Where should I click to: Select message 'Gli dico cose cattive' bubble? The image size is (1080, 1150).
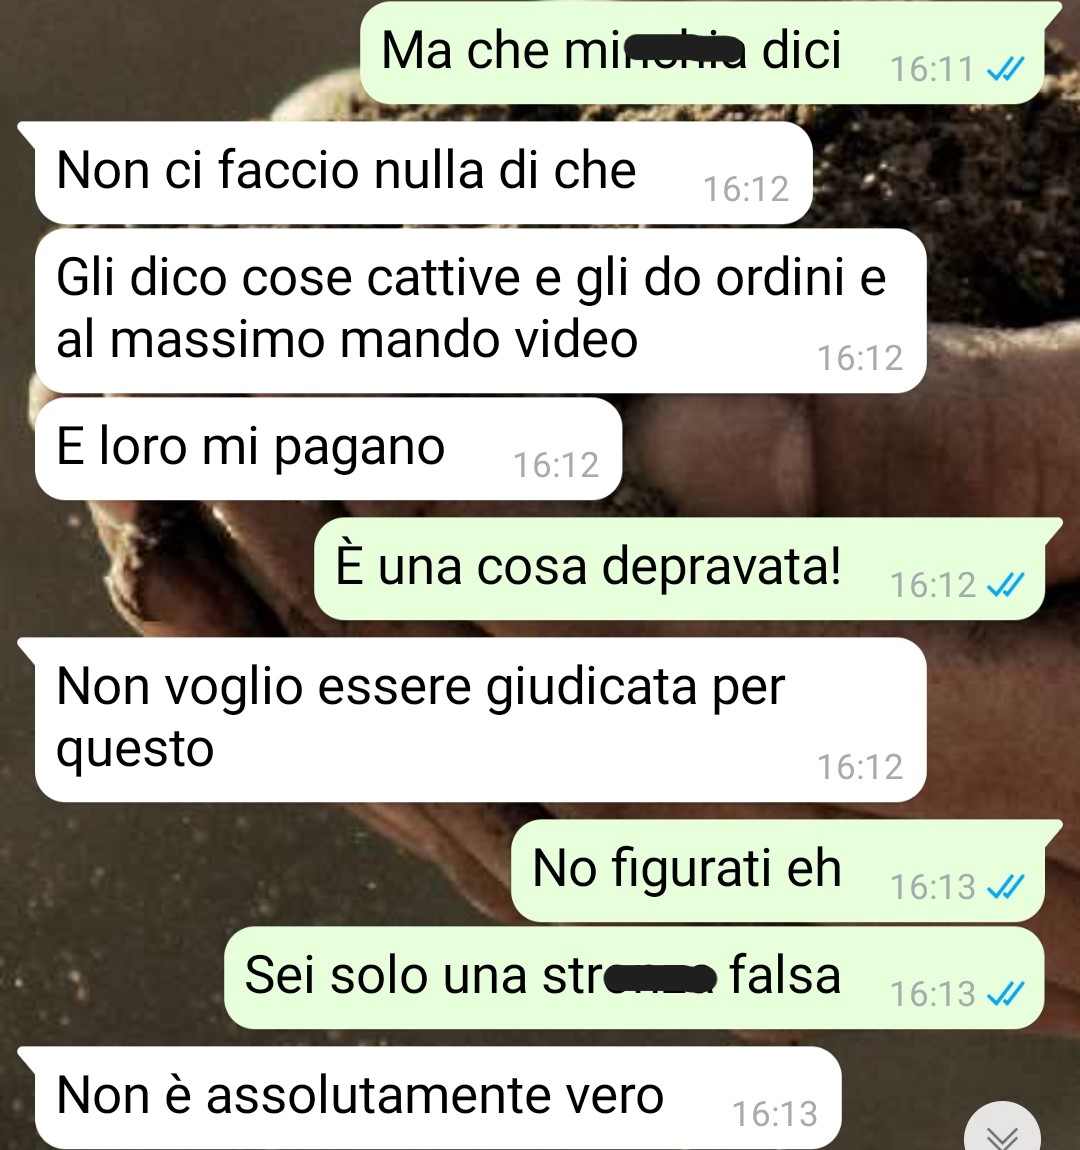[480, 311]
